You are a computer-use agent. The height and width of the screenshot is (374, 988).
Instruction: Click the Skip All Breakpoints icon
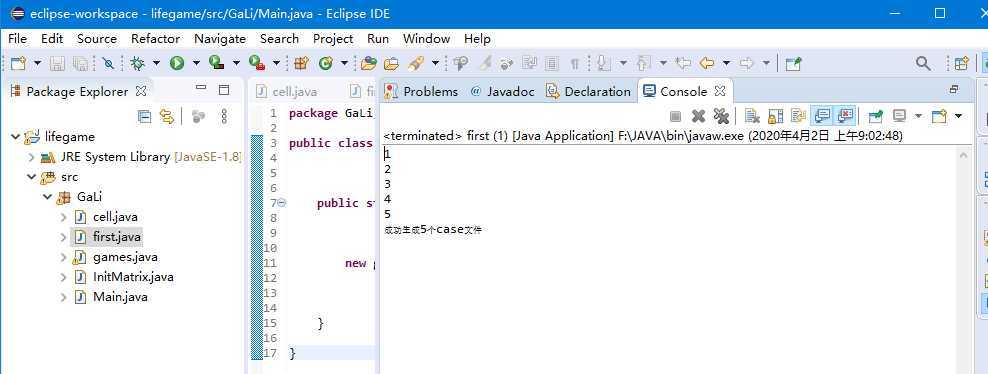coord(108,63)
